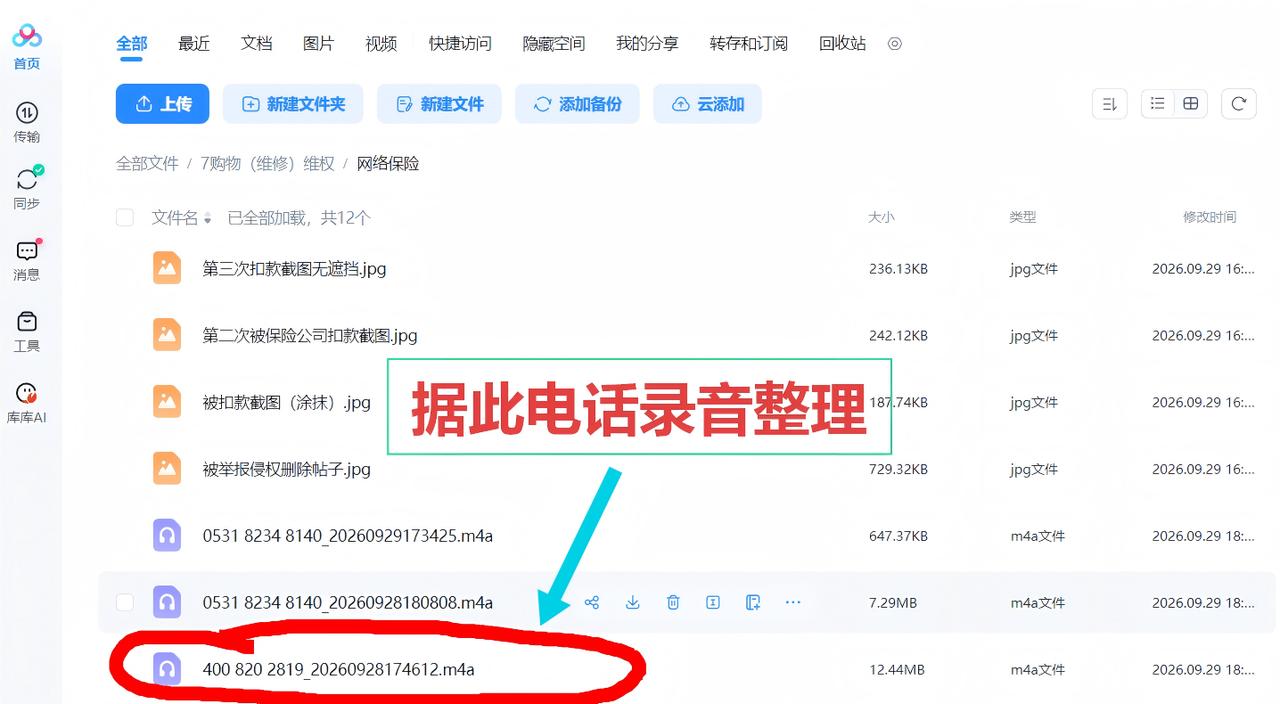The height and width of the screenshot is (704, 1280).
Task: Click the image icon of 被扣款截图（涂抹）.jpg
Action: [x=167, y=402]
